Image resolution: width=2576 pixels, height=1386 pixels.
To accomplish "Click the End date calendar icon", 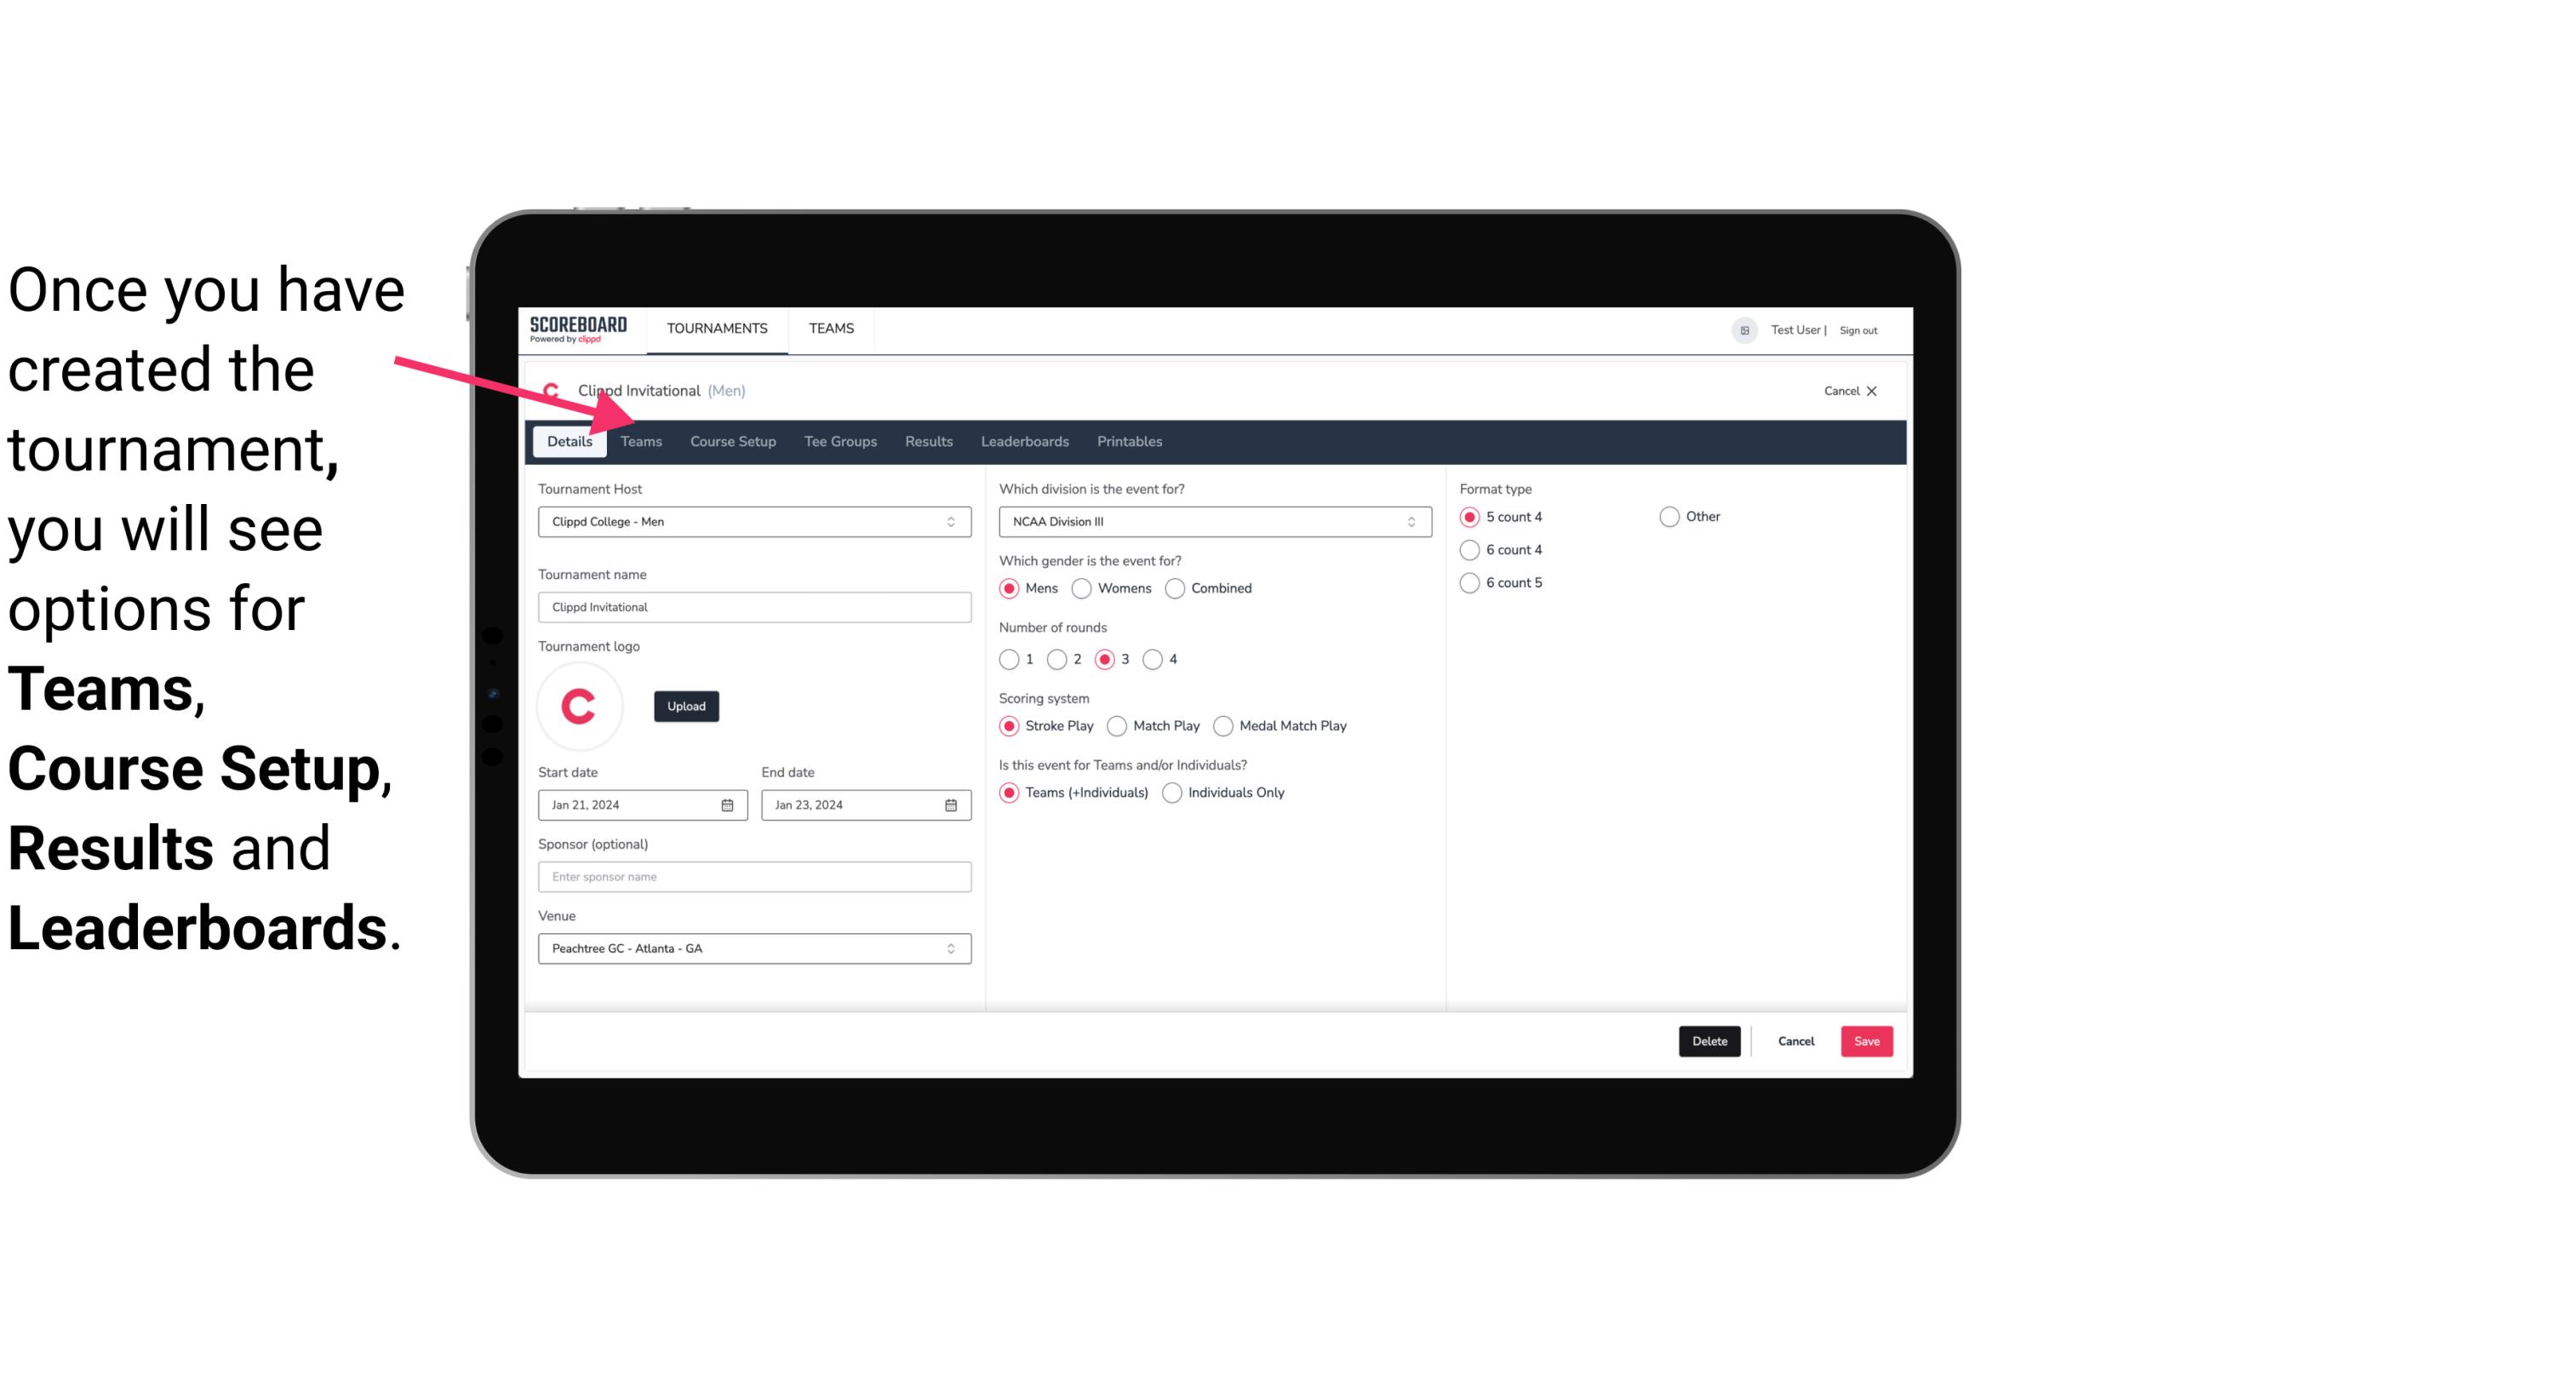I will tap(952, 804).
